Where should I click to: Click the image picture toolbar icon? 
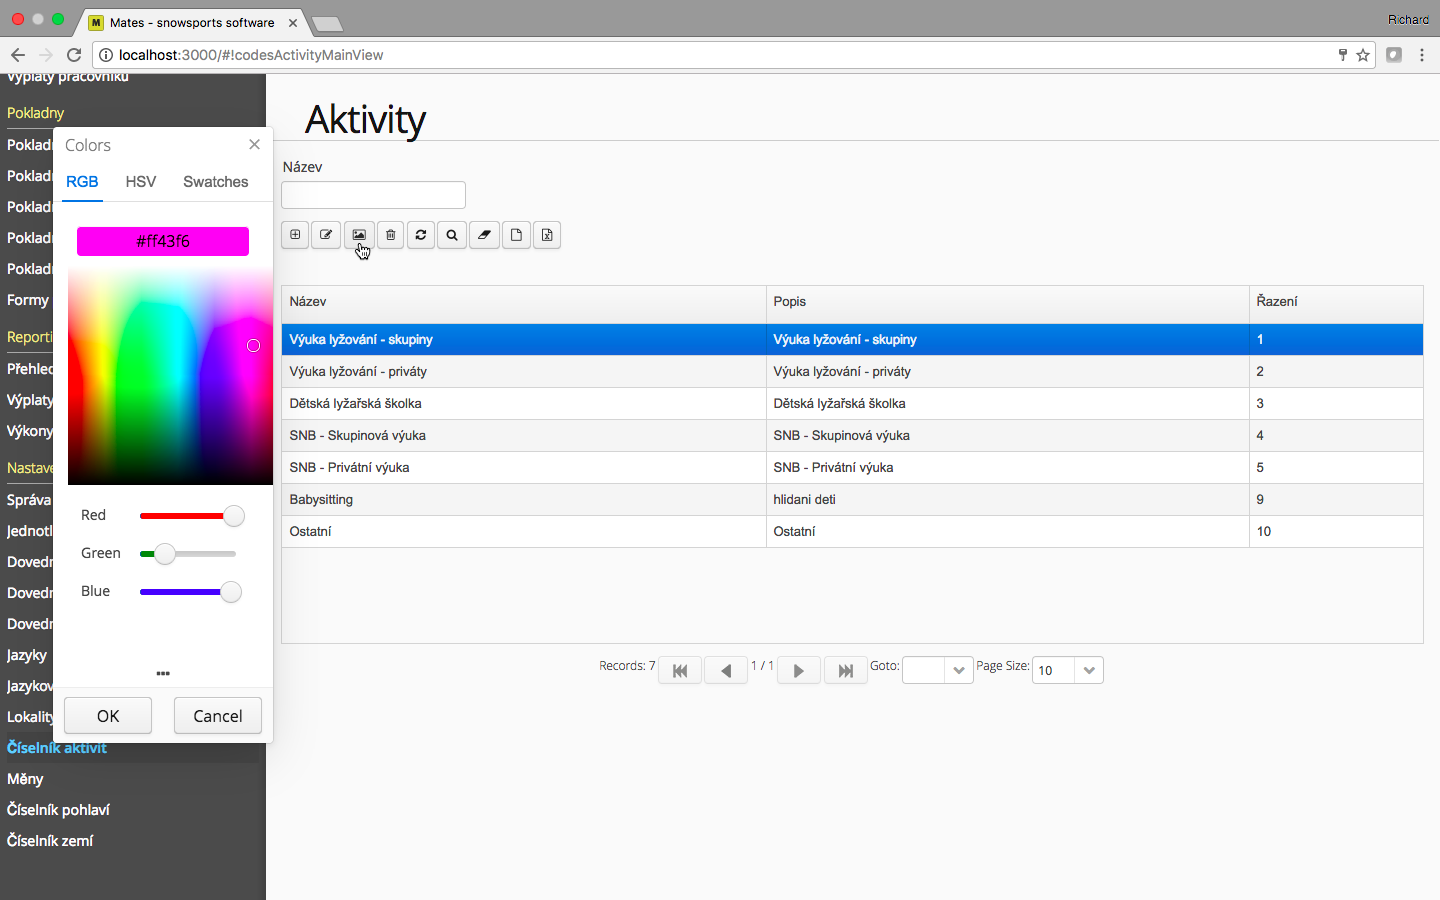pyautogui.click(x=359, y=235)
